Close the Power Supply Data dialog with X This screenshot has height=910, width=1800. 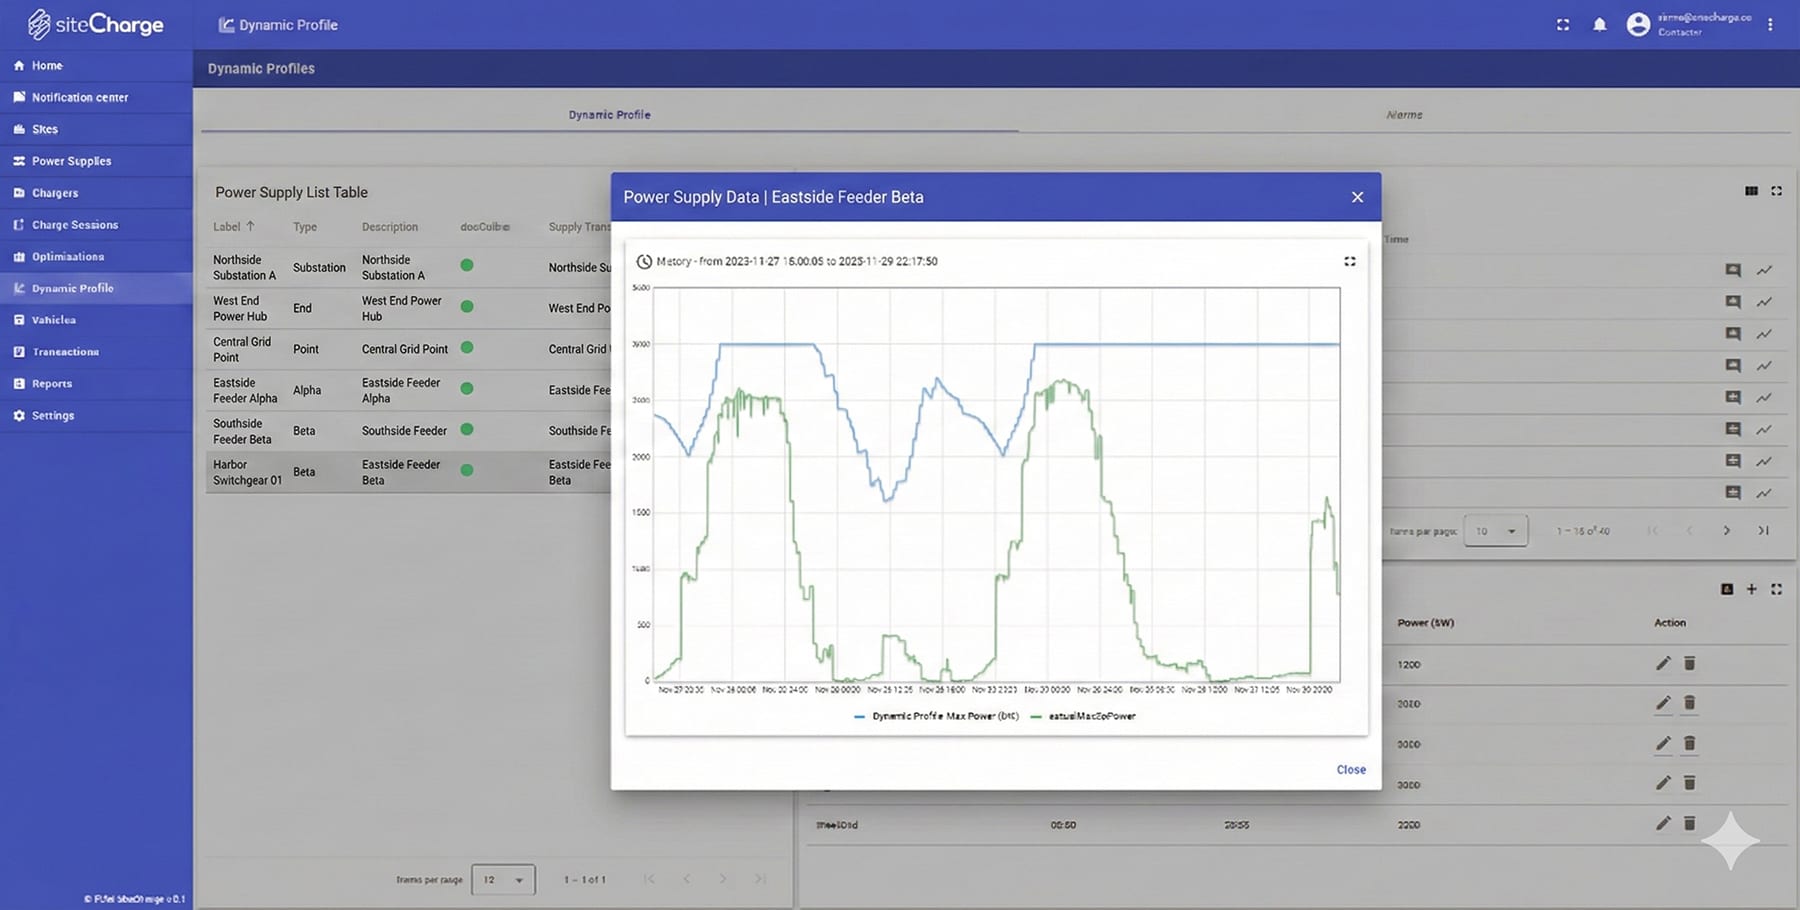[x=1357, y=197]
